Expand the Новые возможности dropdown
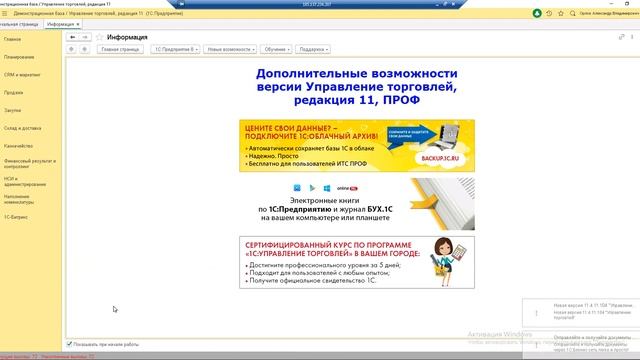The image size is (640, 360). click(x=230, y=49)
